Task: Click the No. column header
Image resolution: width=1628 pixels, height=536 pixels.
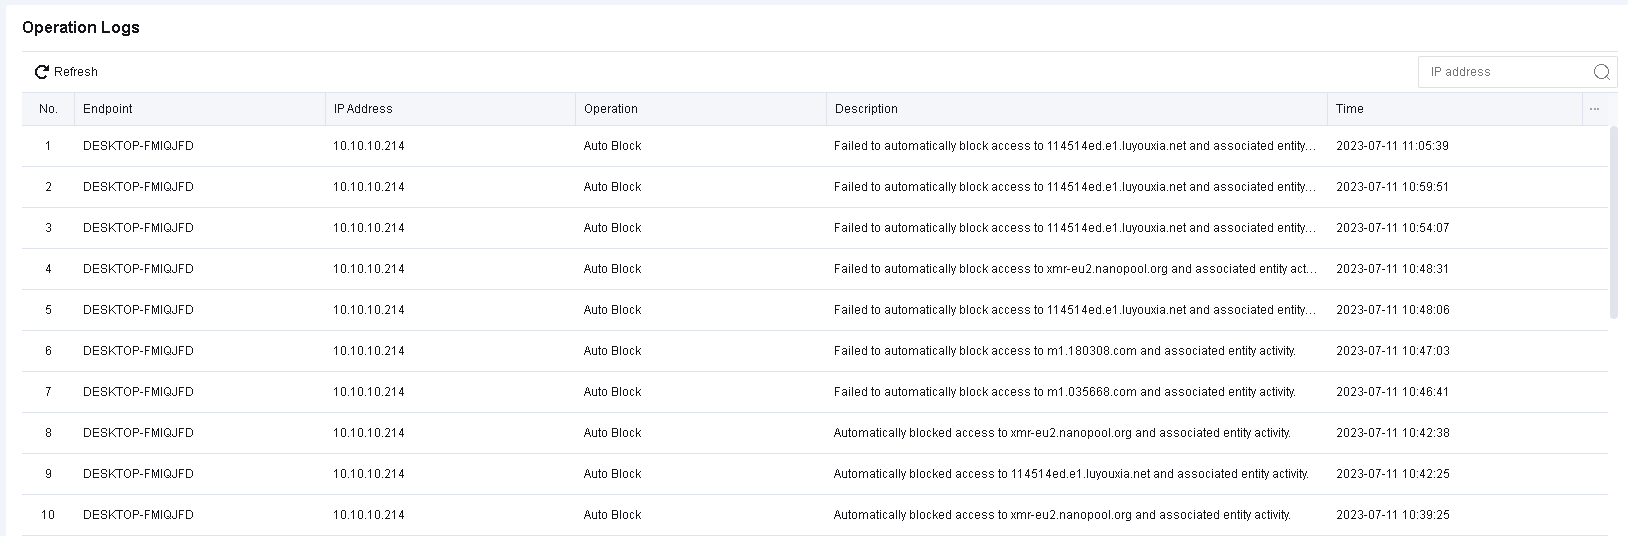Action: click(x=48, y=109)
